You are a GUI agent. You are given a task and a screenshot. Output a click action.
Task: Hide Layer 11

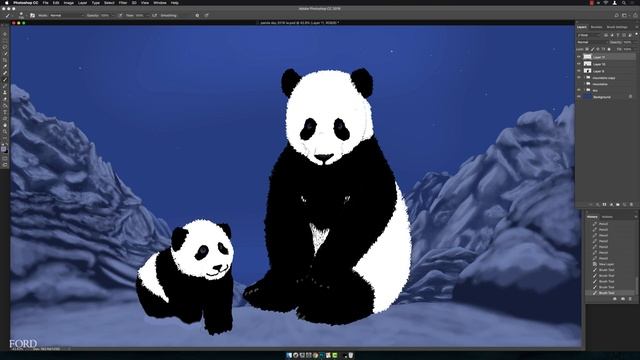[x=579, y=57]
